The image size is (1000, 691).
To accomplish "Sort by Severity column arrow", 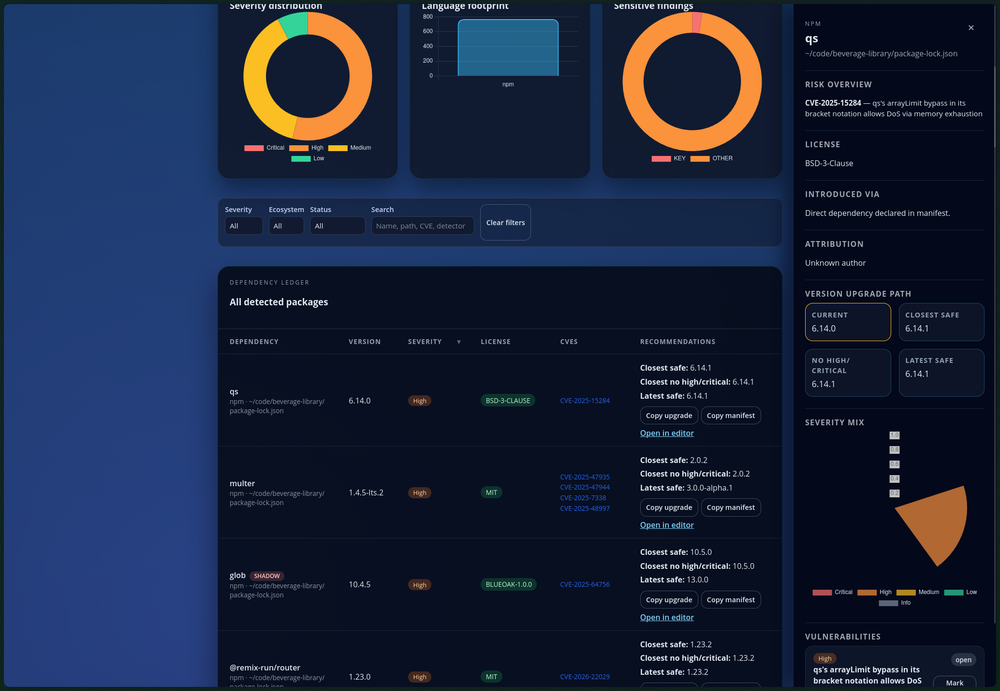I will [x=459, y=342].
